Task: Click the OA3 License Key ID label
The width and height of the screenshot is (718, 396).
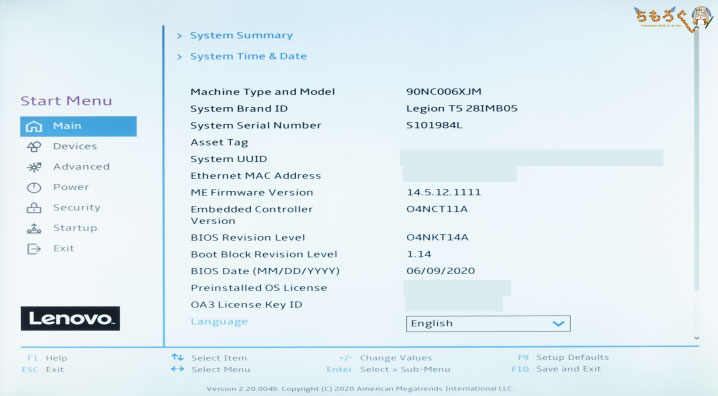Action: (246, 304)
